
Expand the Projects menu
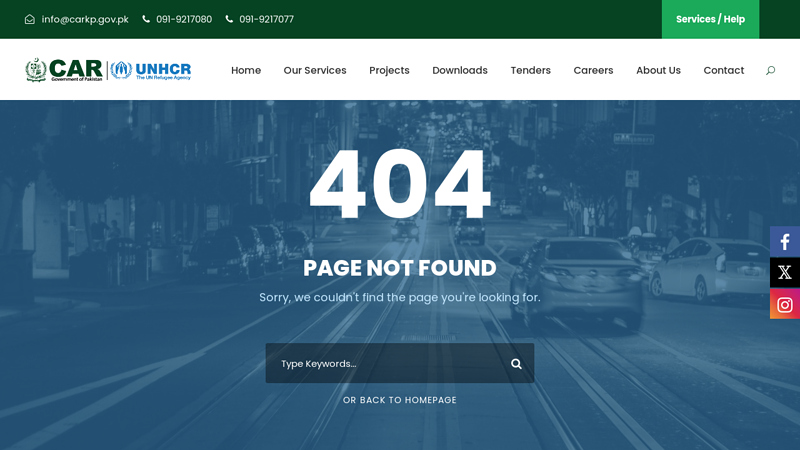(389, 70)
